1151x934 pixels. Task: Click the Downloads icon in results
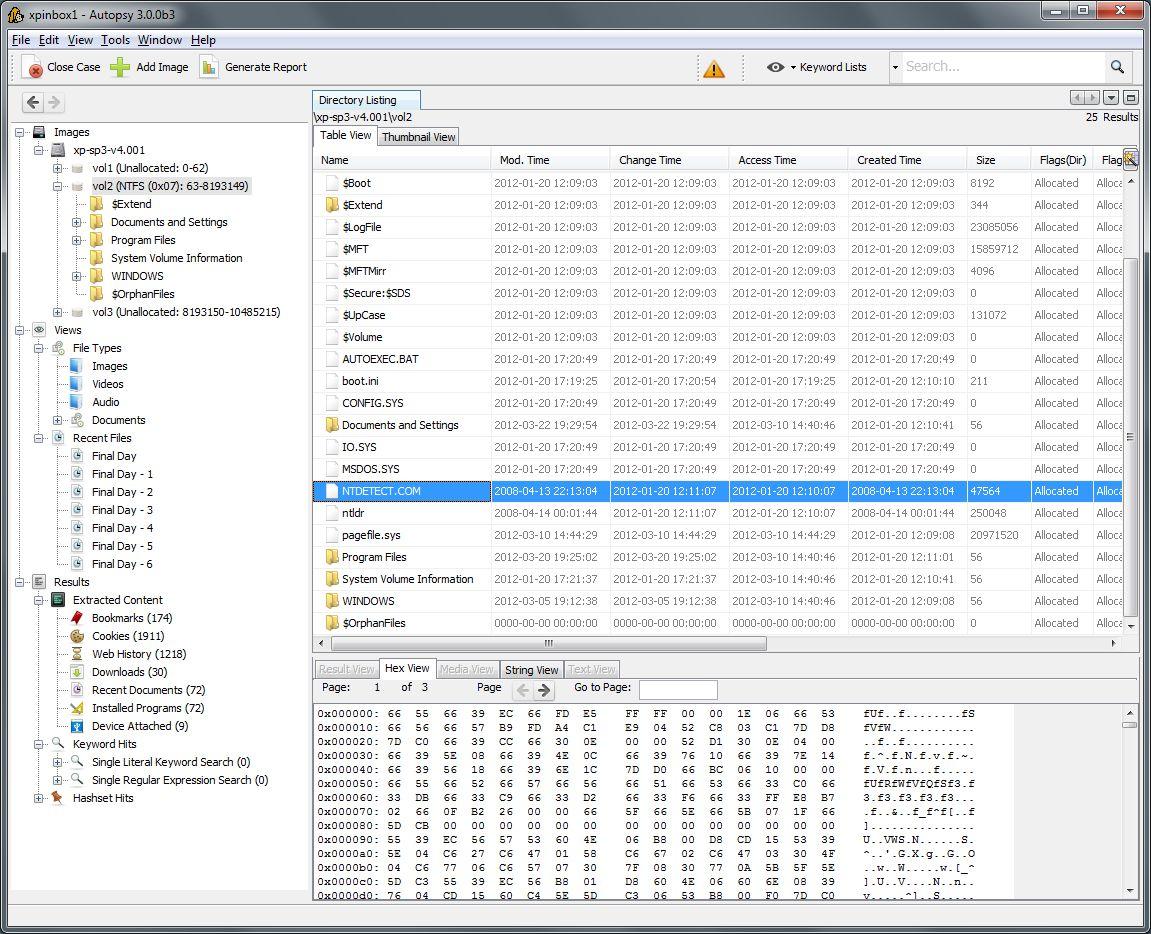tap(77, 672)
